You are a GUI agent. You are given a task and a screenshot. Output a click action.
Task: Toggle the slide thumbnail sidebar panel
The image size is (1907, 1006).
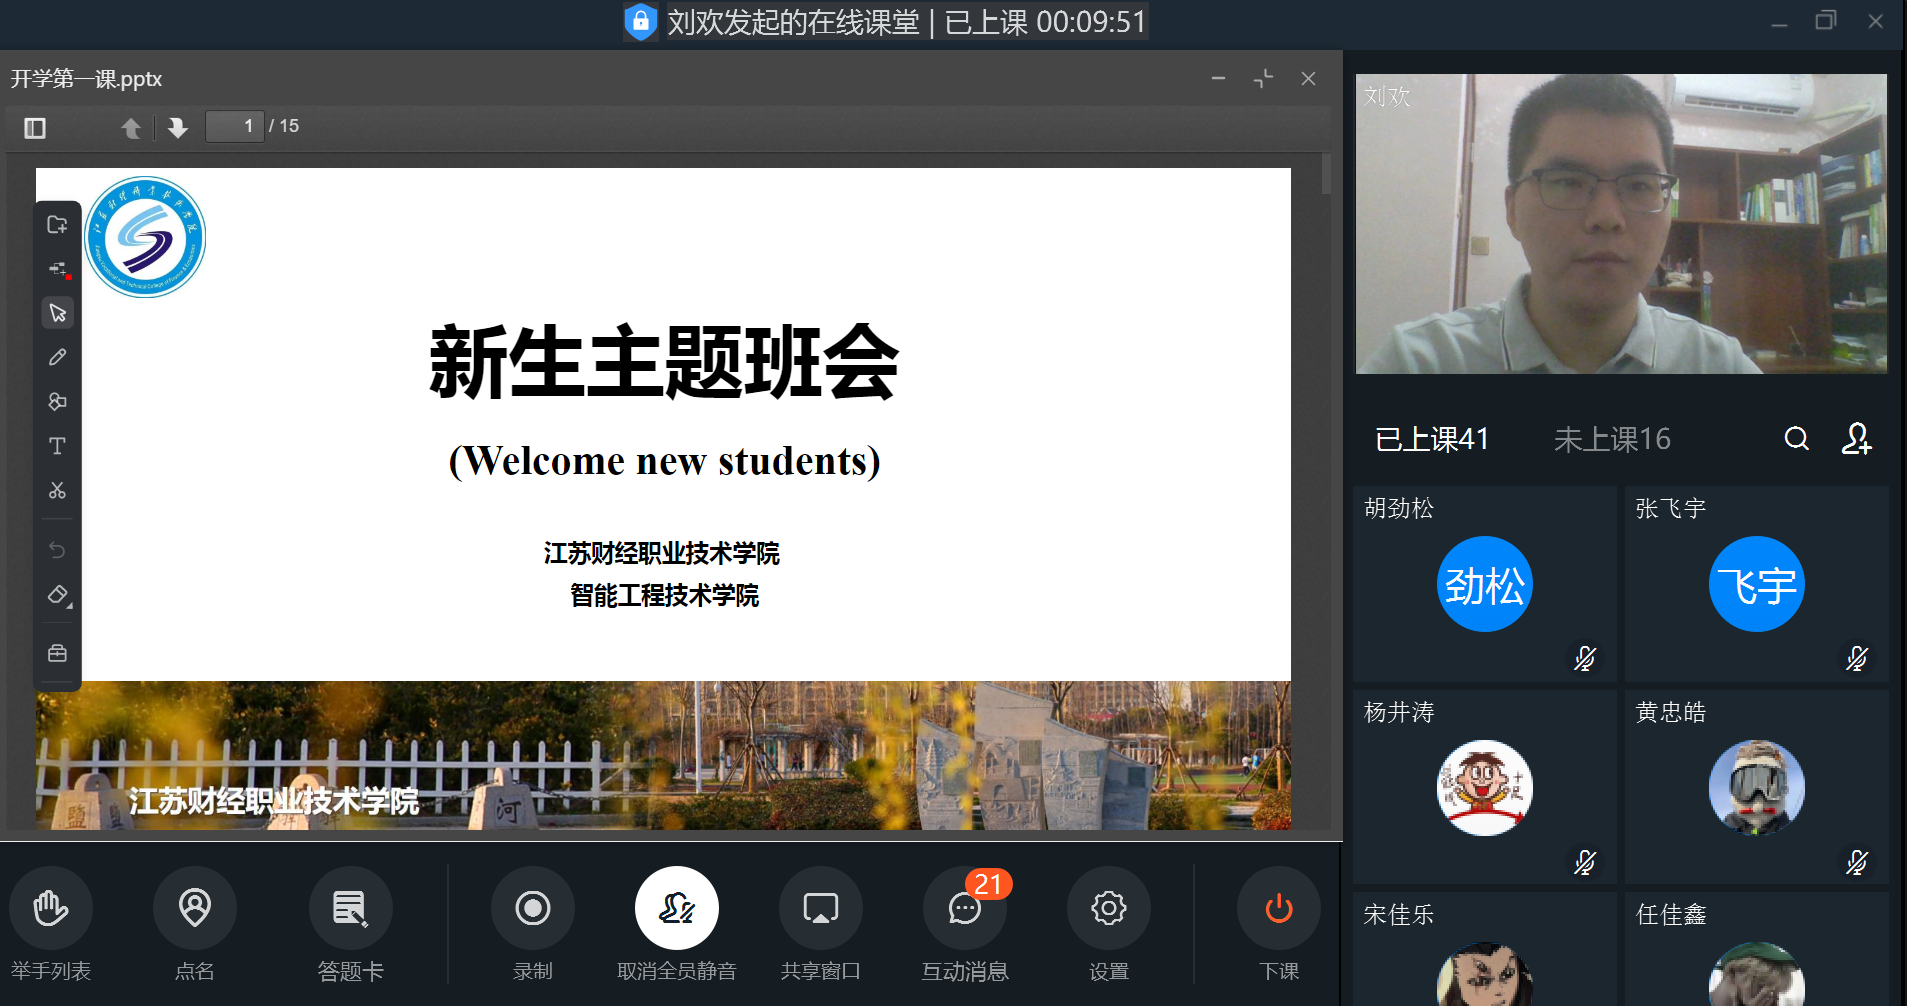(x=35, y=128)
